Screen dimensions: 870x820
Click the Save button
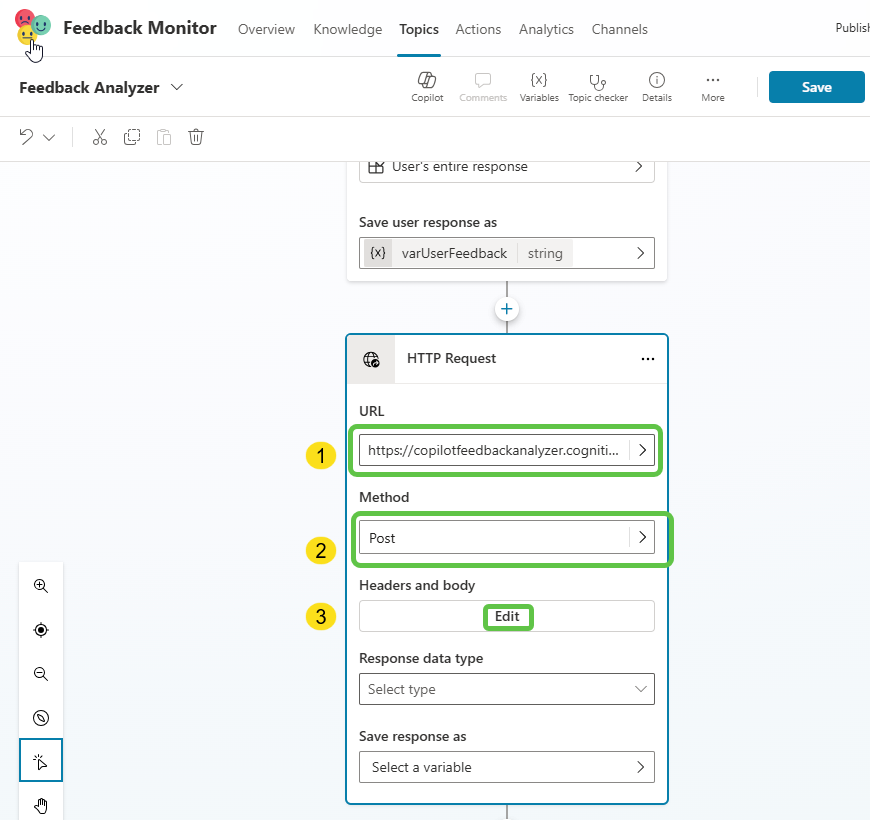click(816, 87)
